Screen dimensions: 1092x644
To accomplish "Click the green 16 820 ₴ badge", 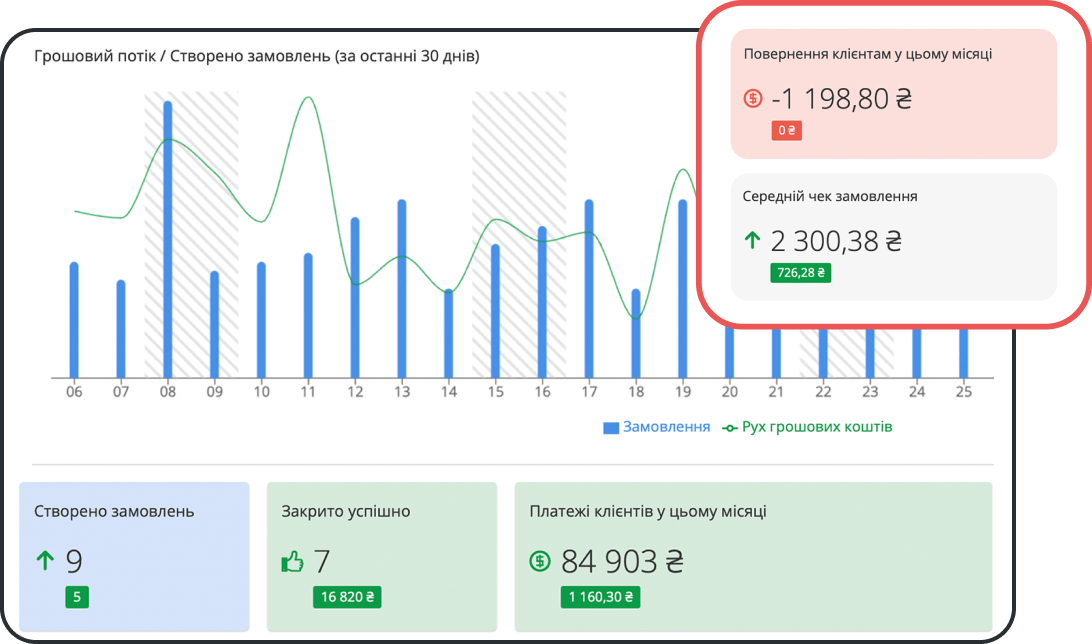I will [x=347, y=597].
